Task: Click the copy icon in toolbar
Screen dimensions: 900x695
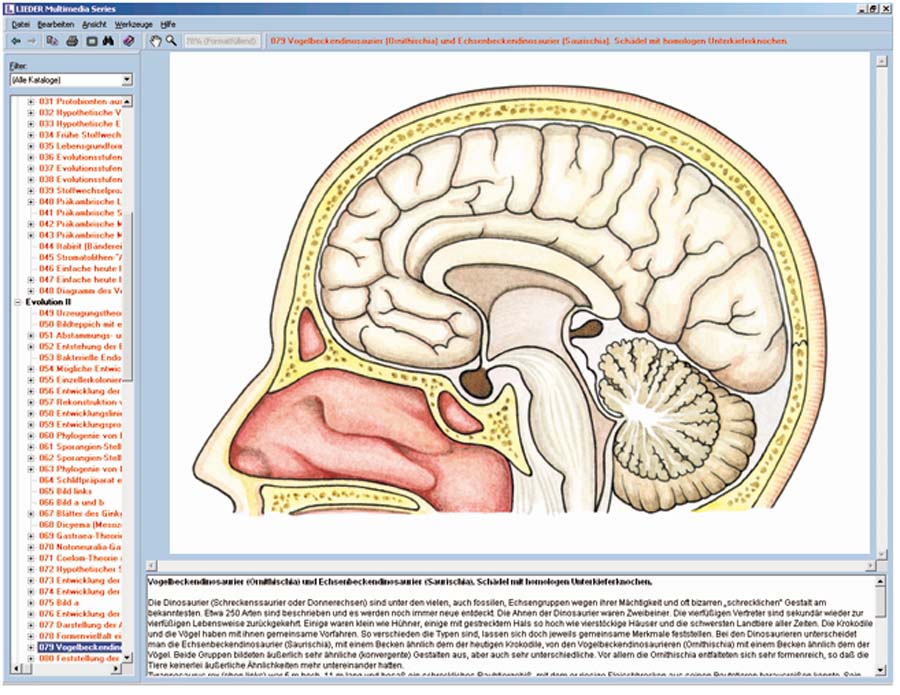Action: [53, 41]
